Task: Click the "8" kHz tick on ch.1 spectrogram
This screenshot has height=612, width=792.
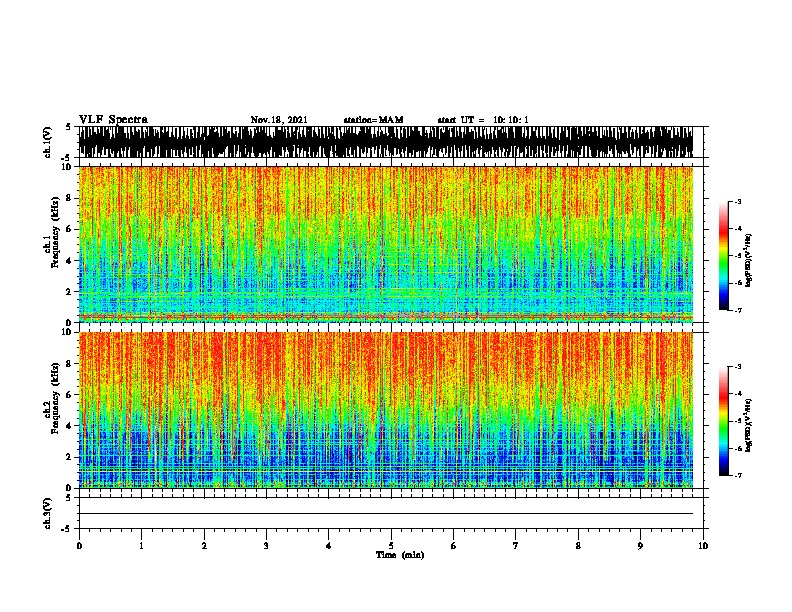Action: point(70,198)
